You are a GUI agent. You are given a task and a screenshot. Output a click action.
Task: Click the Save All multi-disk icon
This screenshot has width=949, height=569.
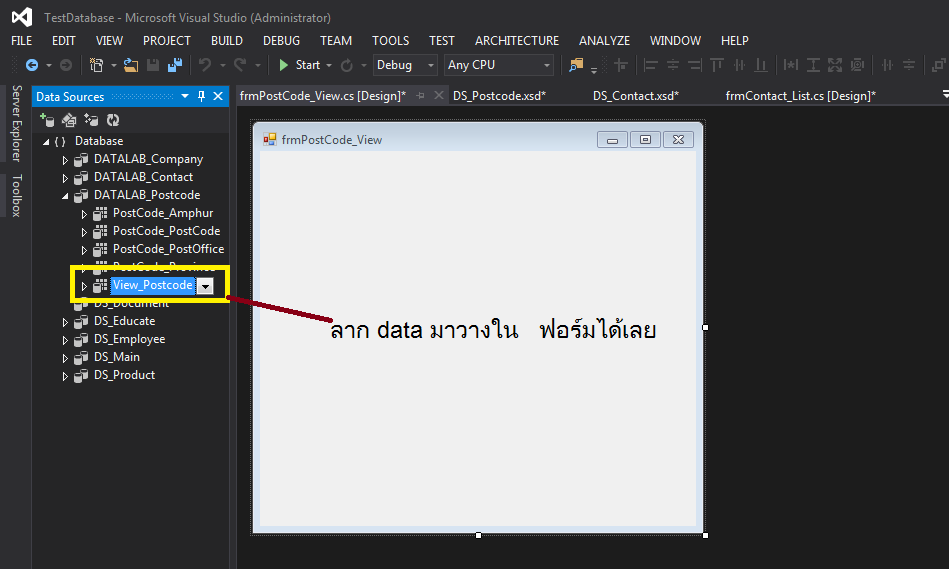[x=175, y=65]
